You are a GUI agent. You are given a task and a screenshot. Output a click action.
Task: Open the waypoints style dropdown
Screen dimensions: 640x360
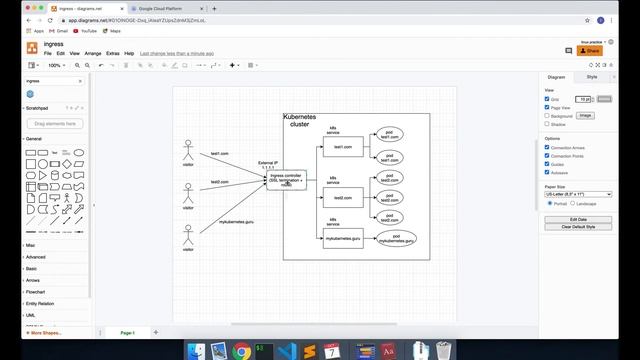coord(216,65)
